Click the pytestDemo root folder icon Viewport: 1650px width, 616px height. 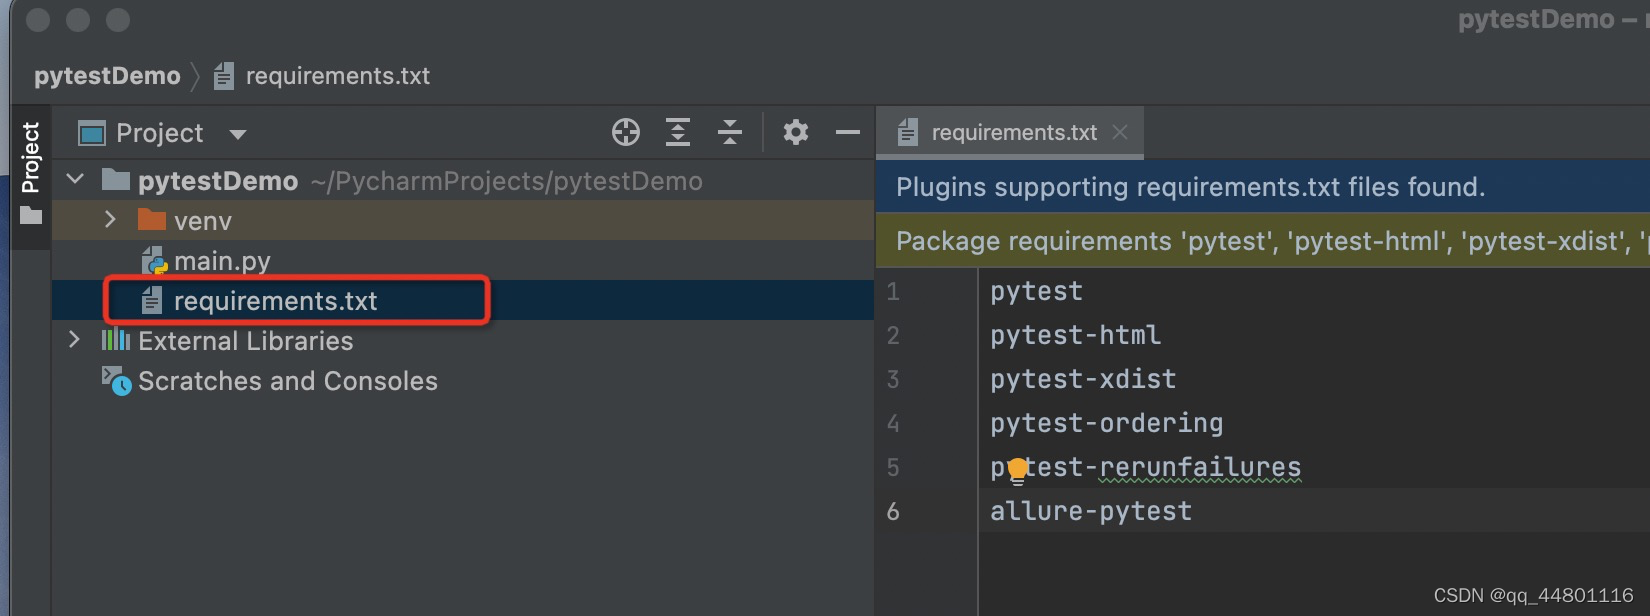(x=116, y=180)
